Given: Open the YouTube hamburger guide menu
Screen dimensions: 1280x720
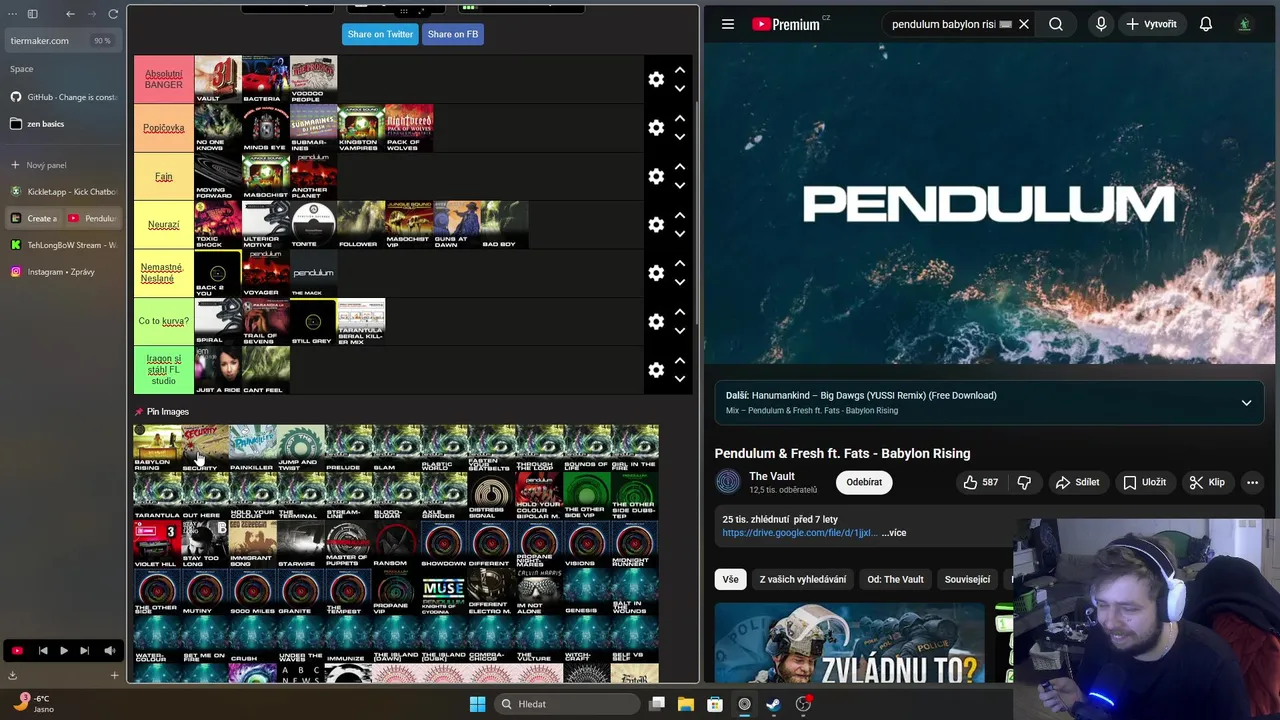Looking at the screenshot, I should [x=728, y=24].
